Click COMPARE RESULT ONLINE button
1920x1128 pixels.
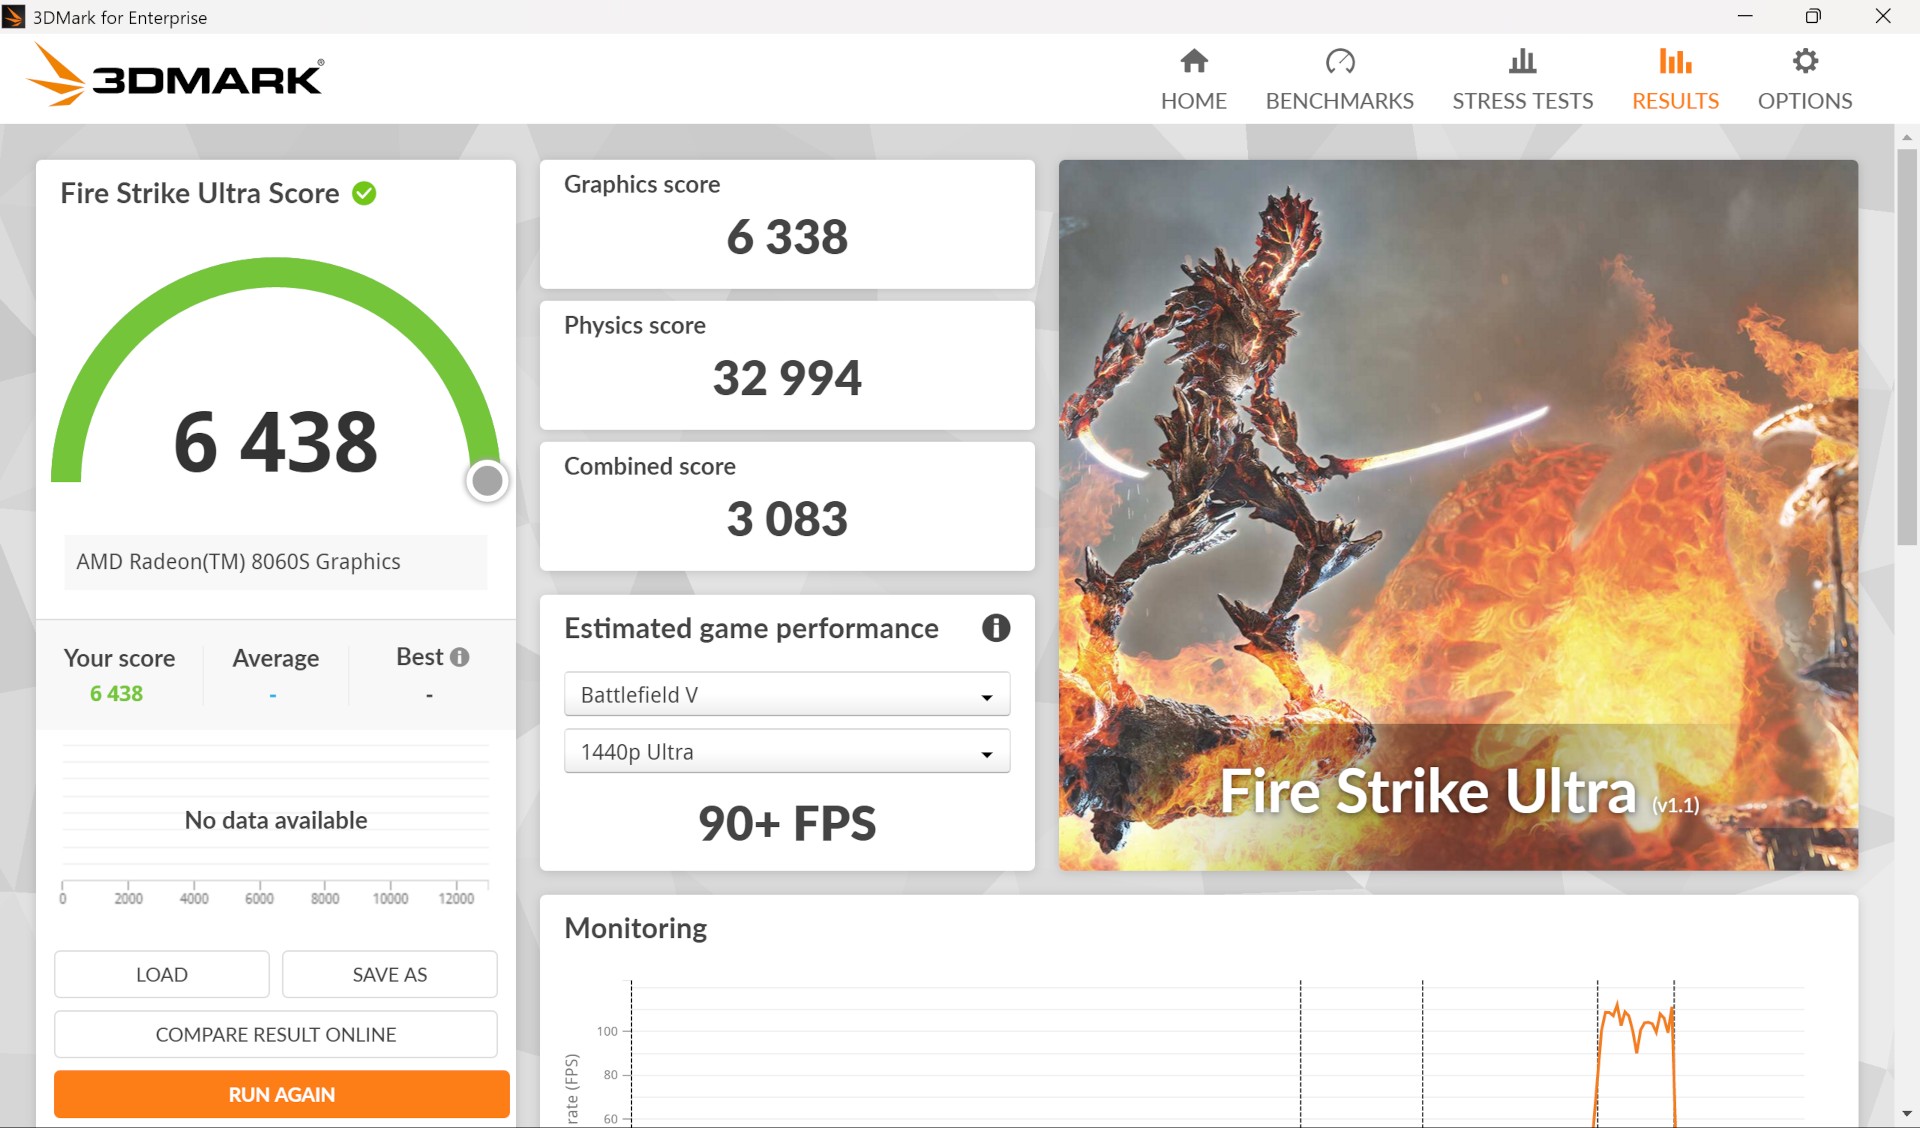pos(275,1034)
